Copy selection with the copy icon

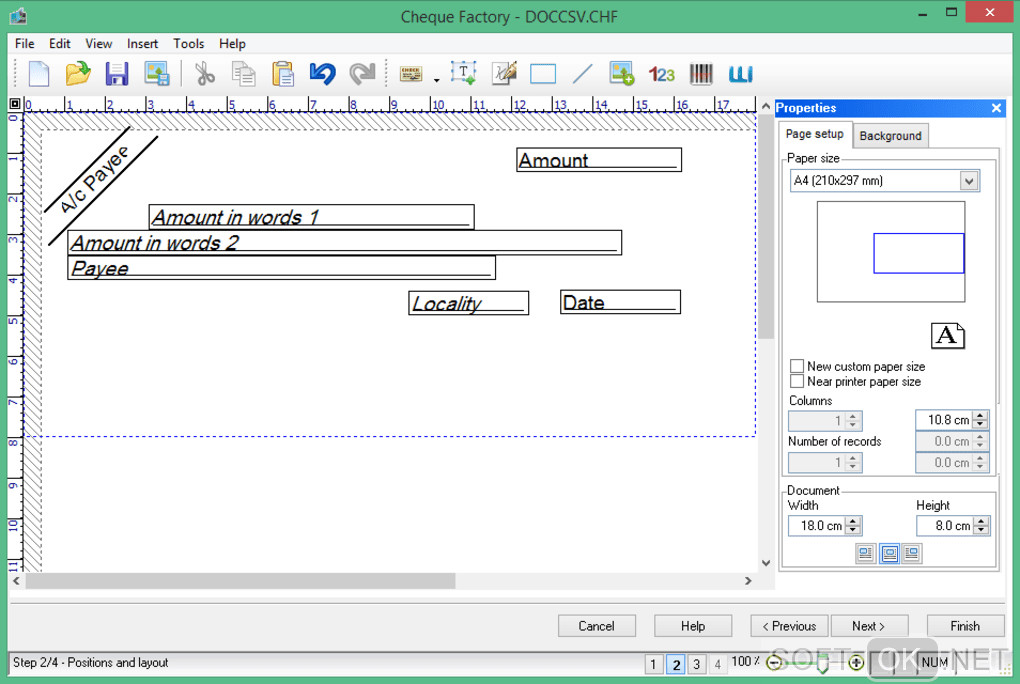pyautogui.click(x=244, y=74)
